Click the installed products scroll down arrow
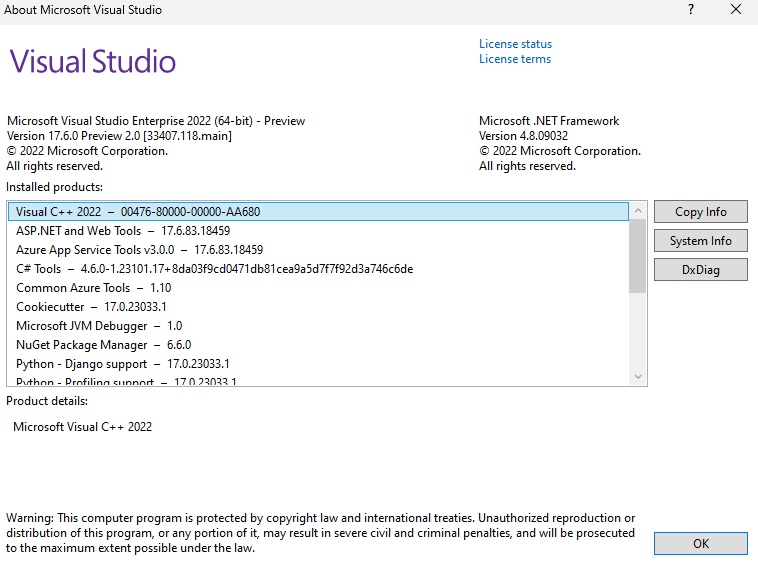 [x=638, y=376]
